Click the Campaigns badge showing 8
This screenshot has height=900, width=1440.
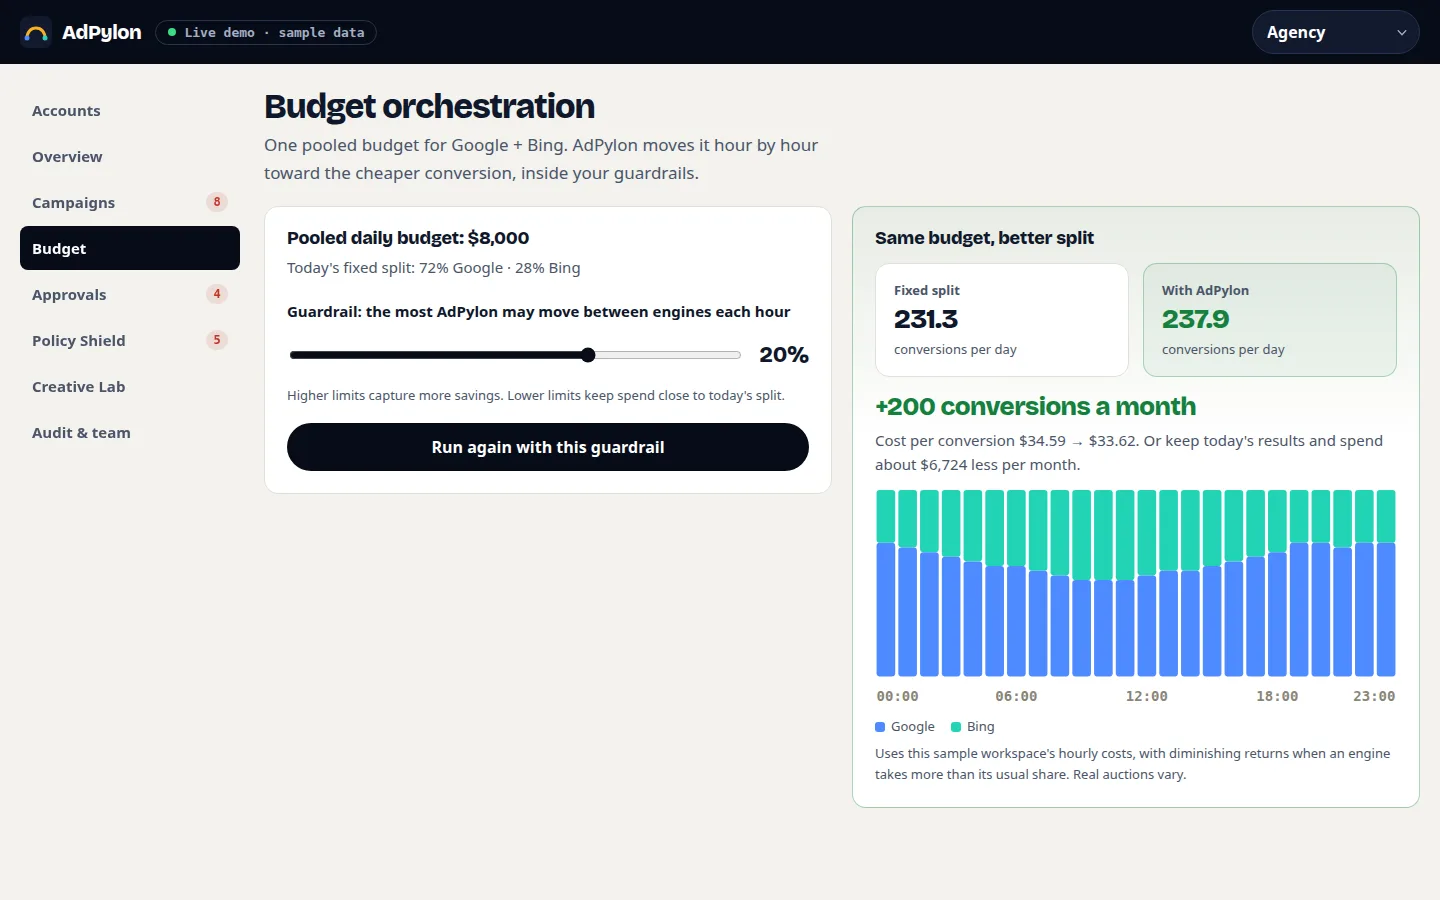pos(217,202)
